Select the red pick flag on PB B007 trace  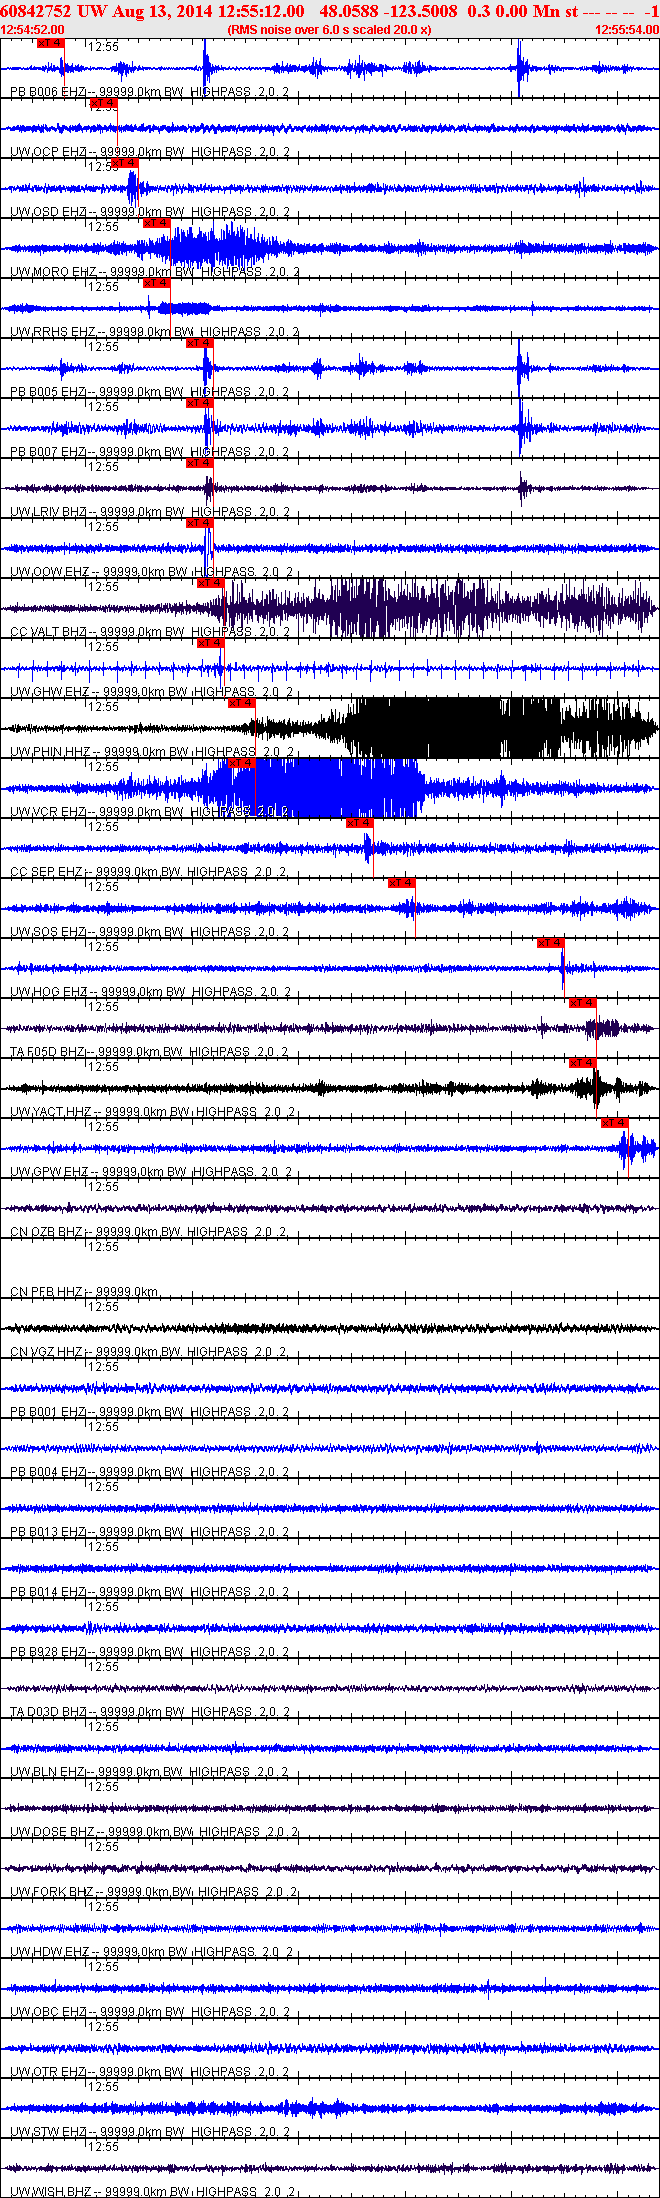199,403
